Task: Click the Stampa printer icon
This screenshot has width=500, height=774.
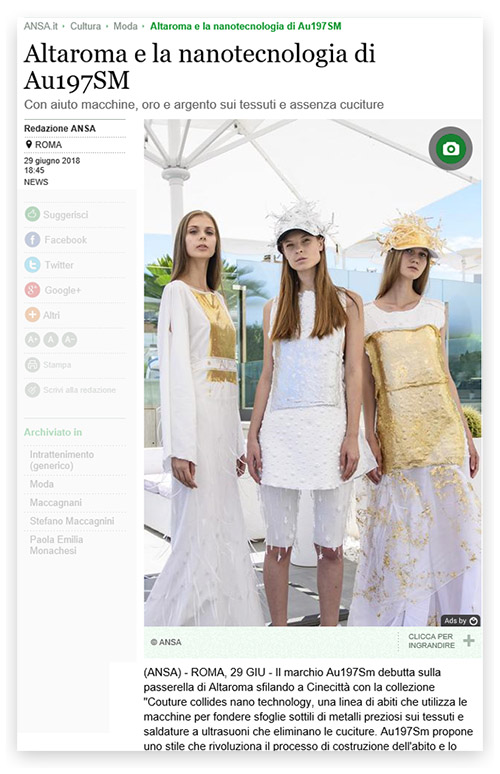Action: coord(33,365)
